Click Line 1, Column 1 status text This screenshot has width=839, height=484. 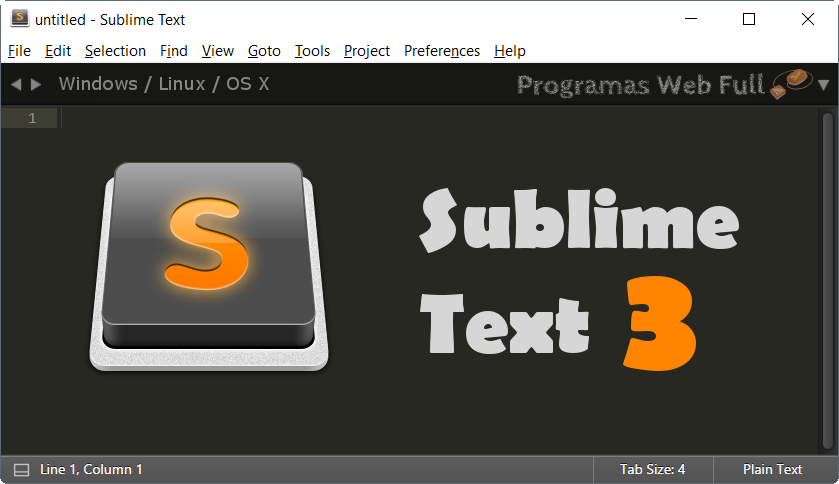click(91, 470)
